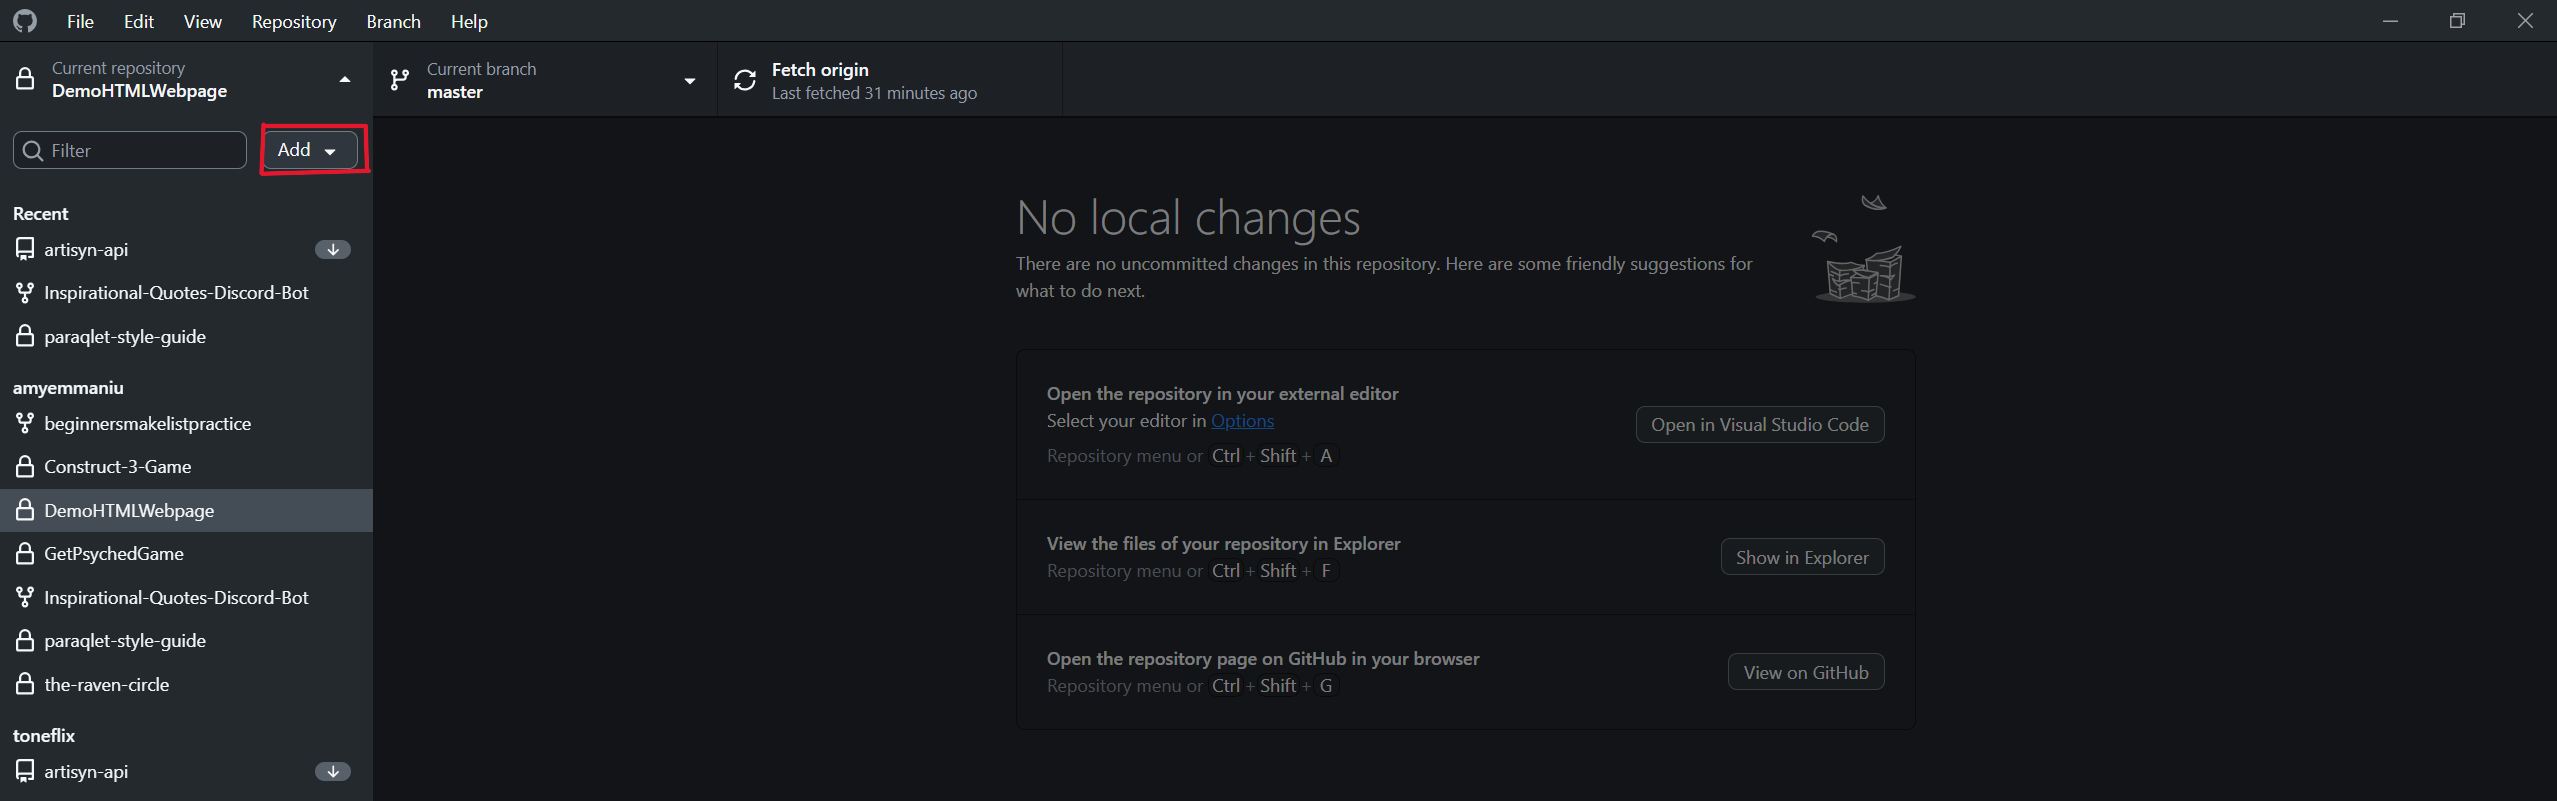The image size is (2557, 801).
Task: Open the Options link for editor
Action: coord(1242,421)
